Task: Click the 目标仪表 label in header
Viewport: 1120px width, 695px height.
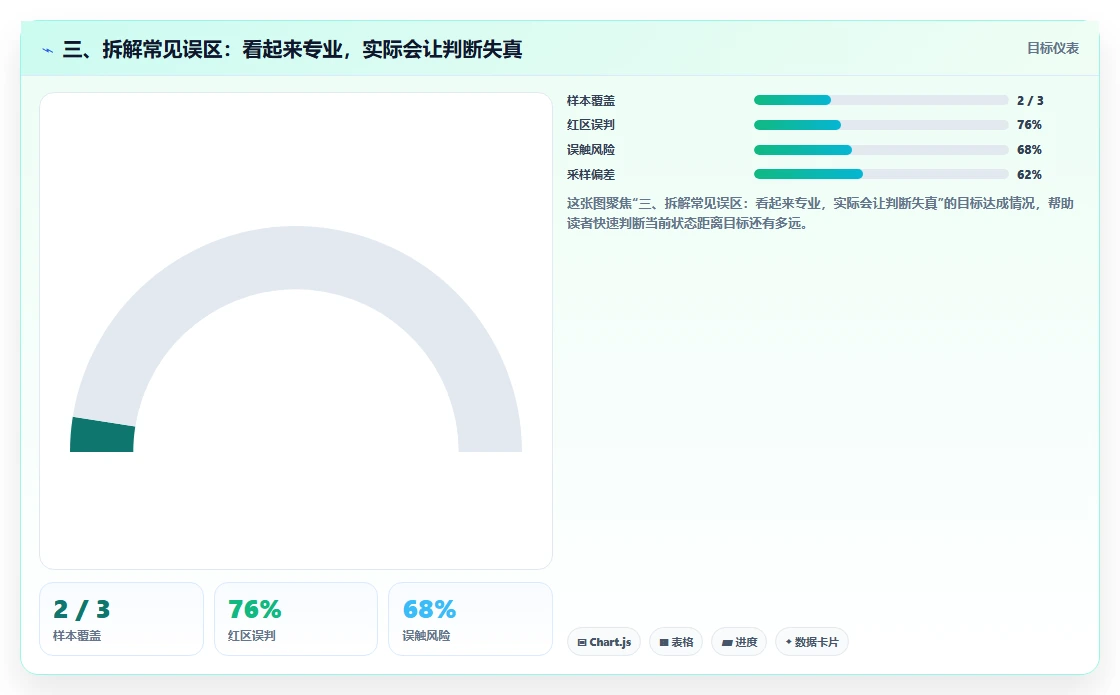Action: [x=1053, y=48]
